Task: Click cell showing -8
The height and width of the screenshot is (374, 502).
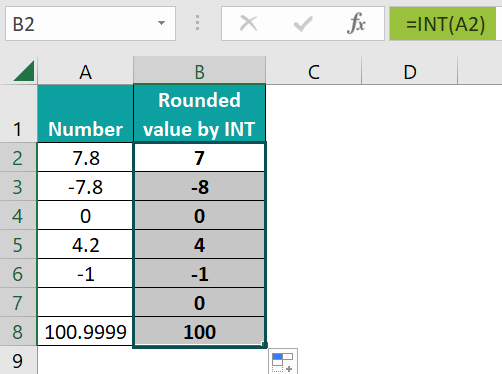Action: click(x=199, y=186)
